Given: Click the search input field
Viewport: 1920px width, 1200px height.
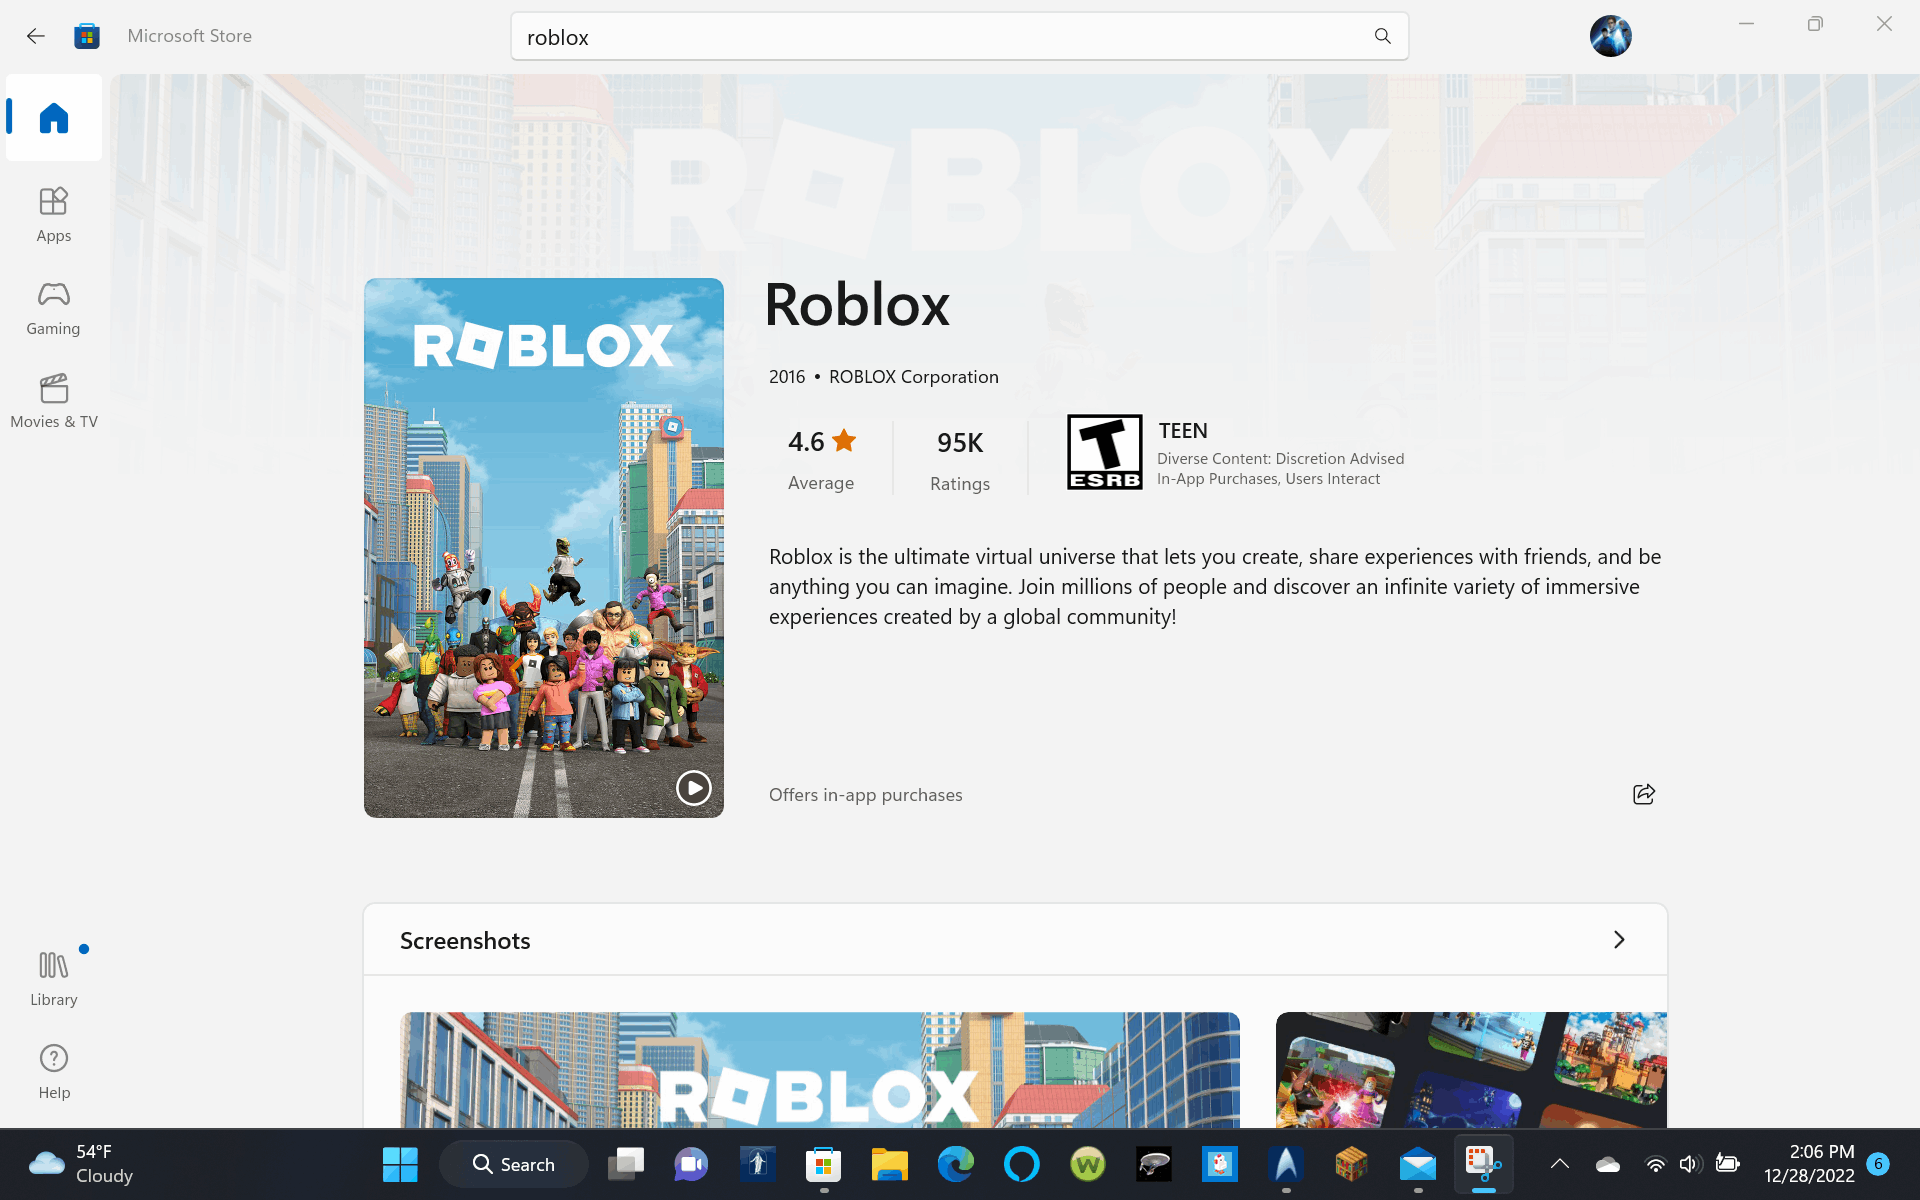Looking at the screenshot, I should [959, 37].
